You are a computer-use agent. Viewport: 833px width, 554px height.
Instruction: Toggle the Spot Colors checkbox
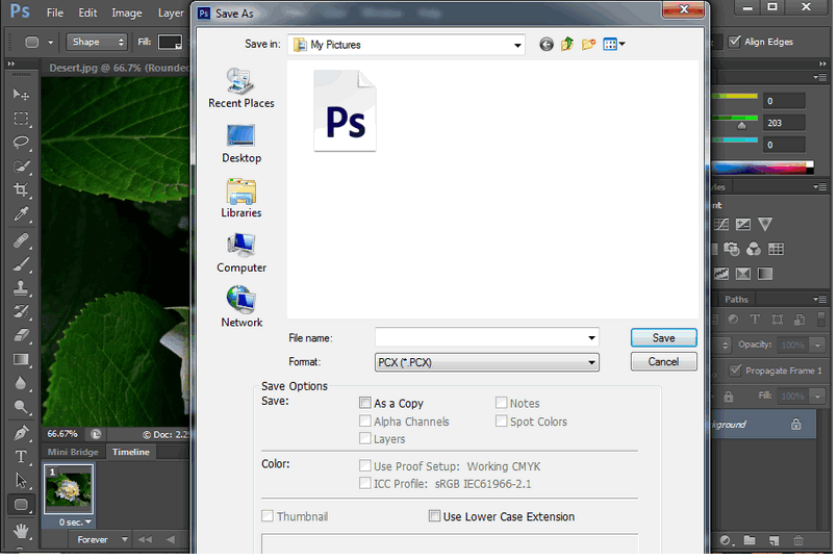(501, 421)
